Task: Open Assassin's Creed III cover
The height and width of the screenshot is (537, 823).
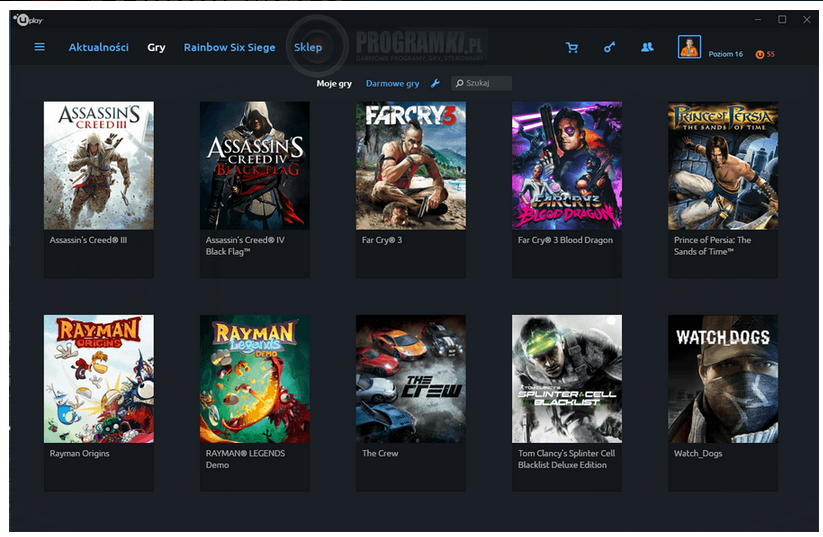Action: pos(99,165)
